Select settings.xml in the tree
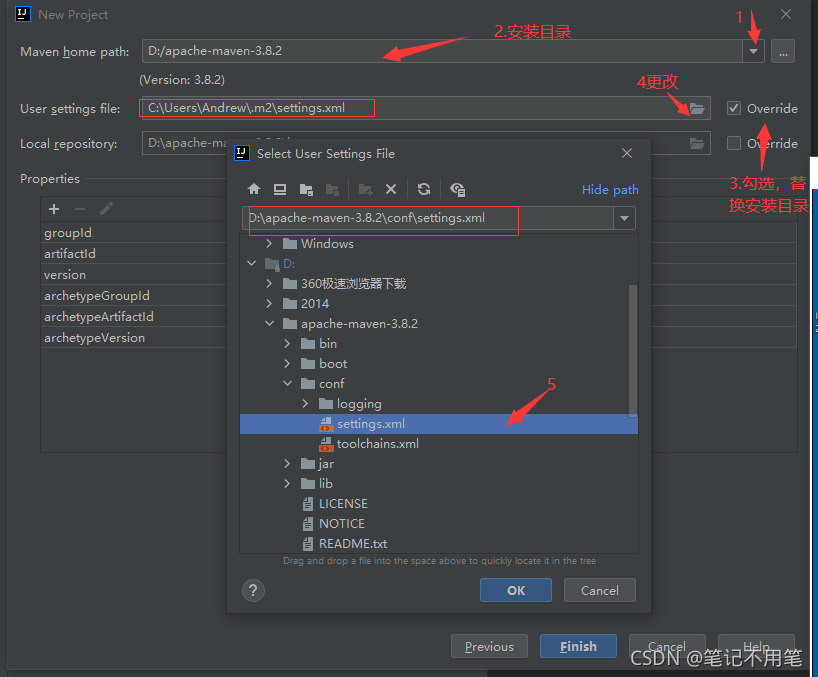Viewport: 818px width, 677px height. point(439,424)
